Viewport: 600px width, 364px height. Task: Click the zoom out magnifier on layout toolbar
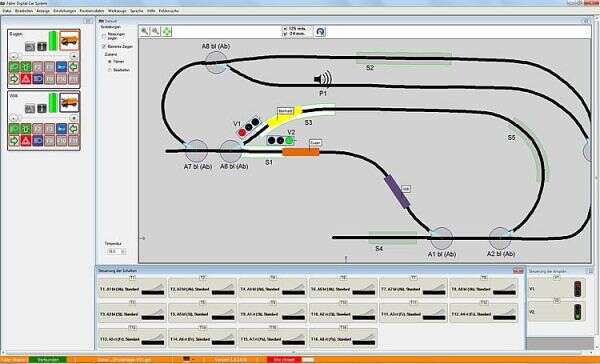tap(155, 31)
